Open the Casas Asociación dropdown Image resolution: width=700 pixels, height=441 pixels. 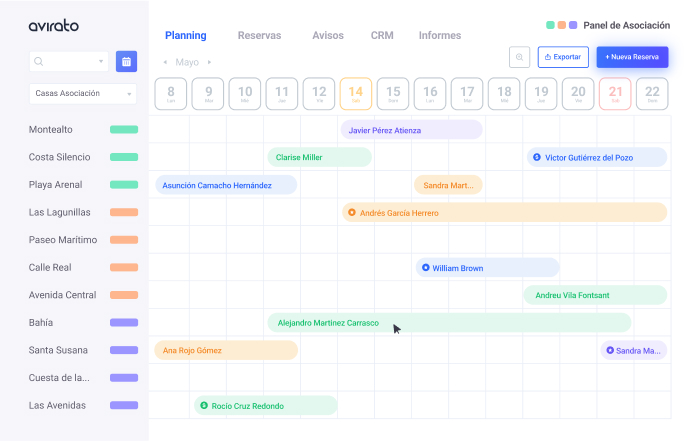point(83,93)
